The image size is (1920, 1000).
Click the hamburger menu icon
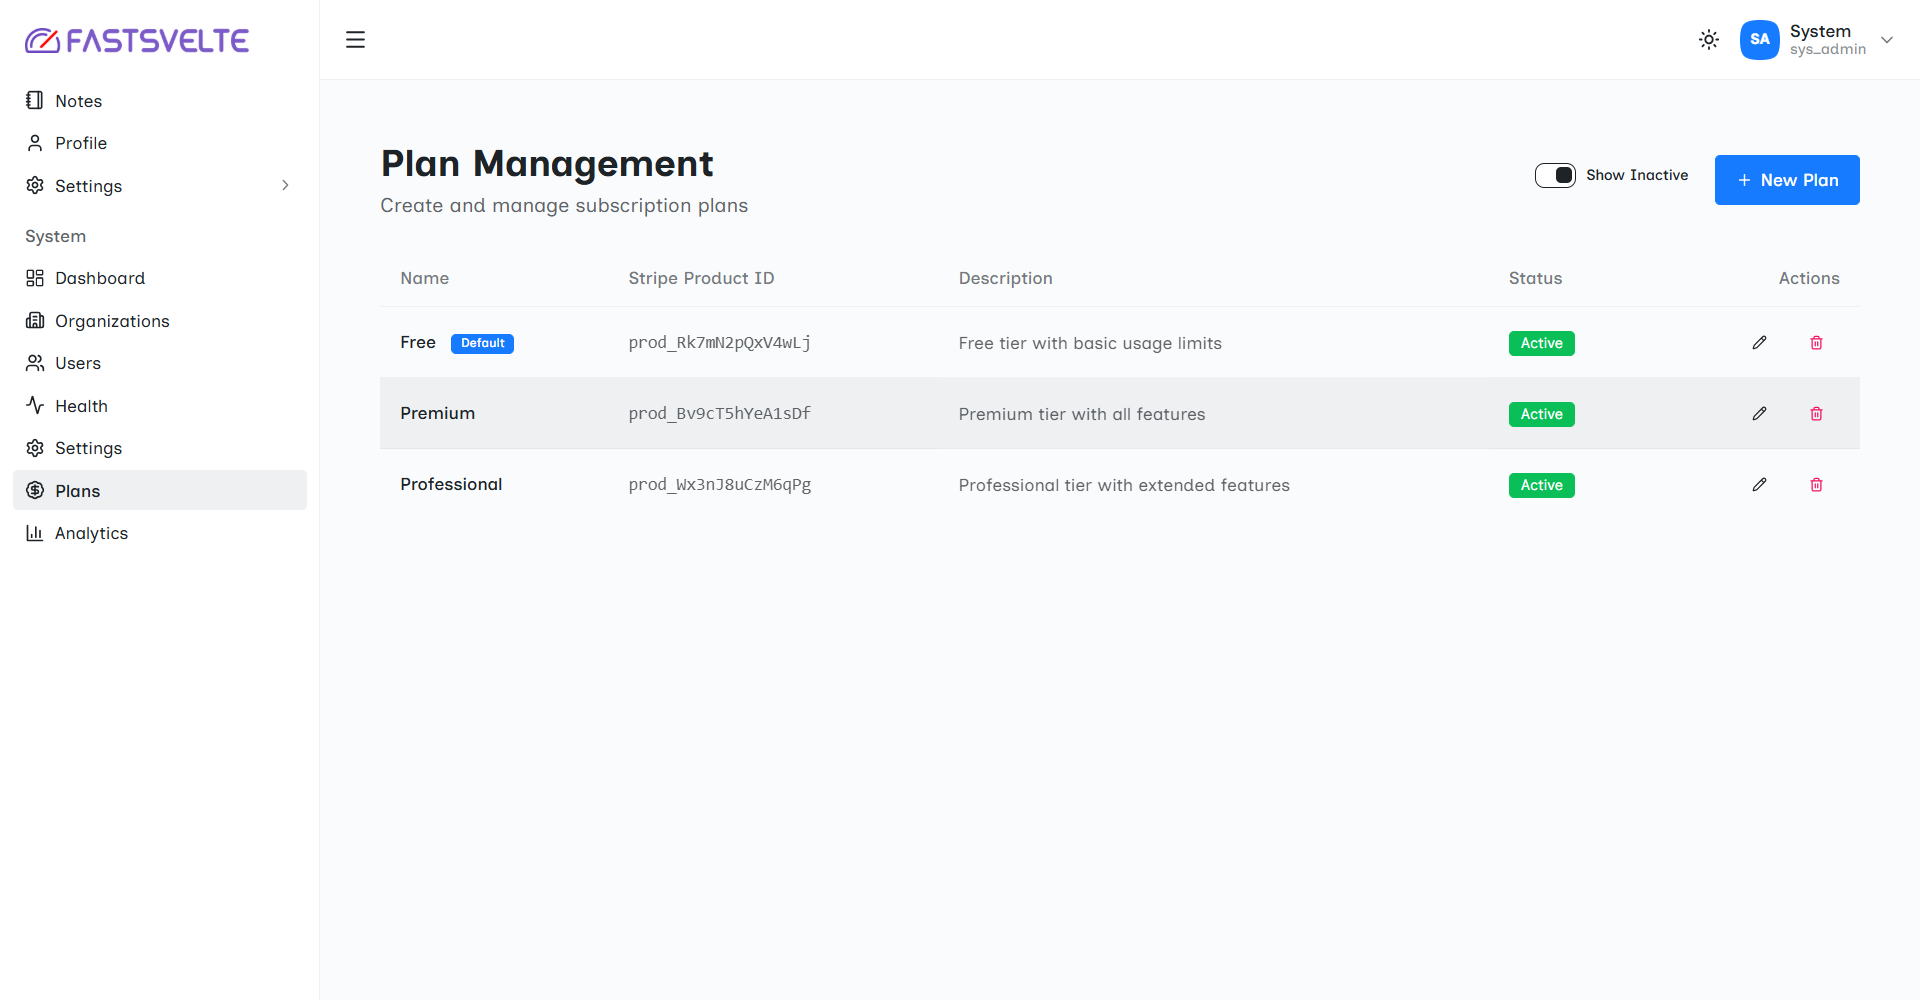(x=355, y=40)
